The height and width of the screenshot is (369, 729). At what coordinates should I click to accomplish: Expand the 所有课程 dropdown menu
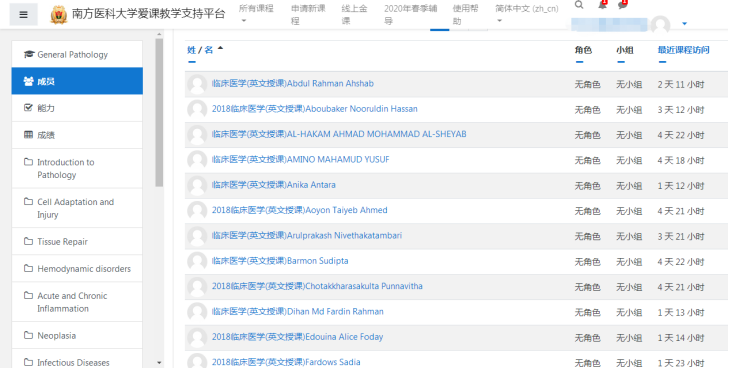click(x=256, y=14)
